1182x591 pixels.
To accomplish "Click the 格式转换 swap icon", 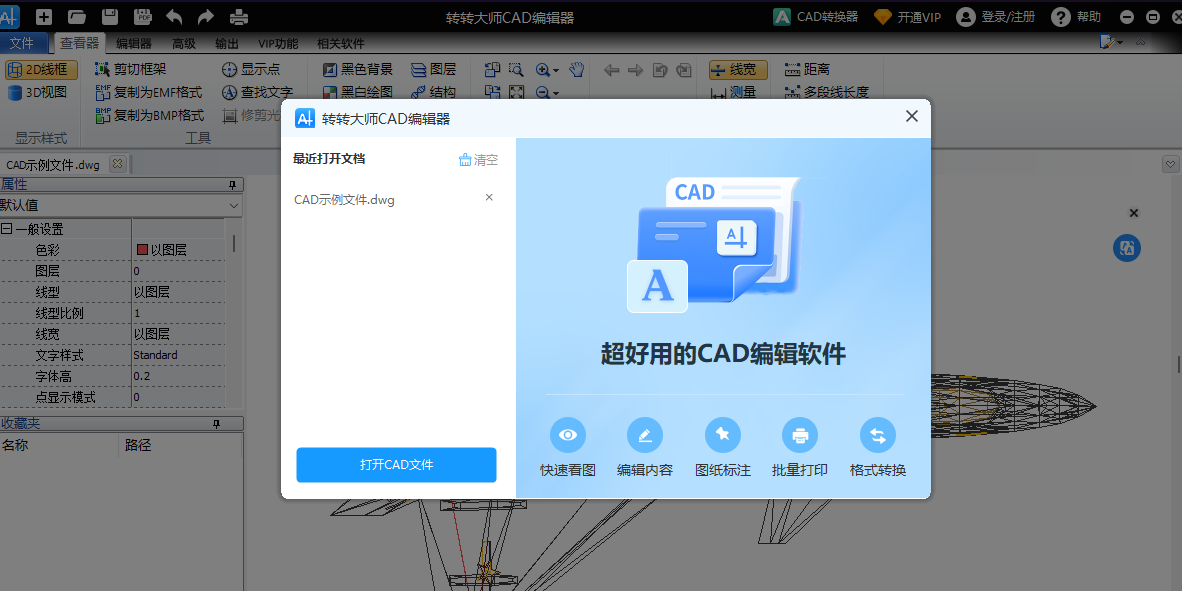I will coord(878,435).
